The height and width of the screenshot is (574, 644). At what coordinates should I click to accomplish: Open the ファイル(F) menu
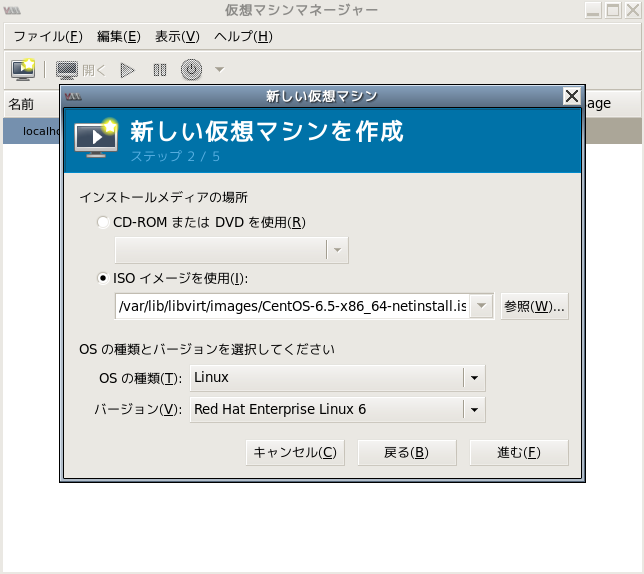[48, 37]
